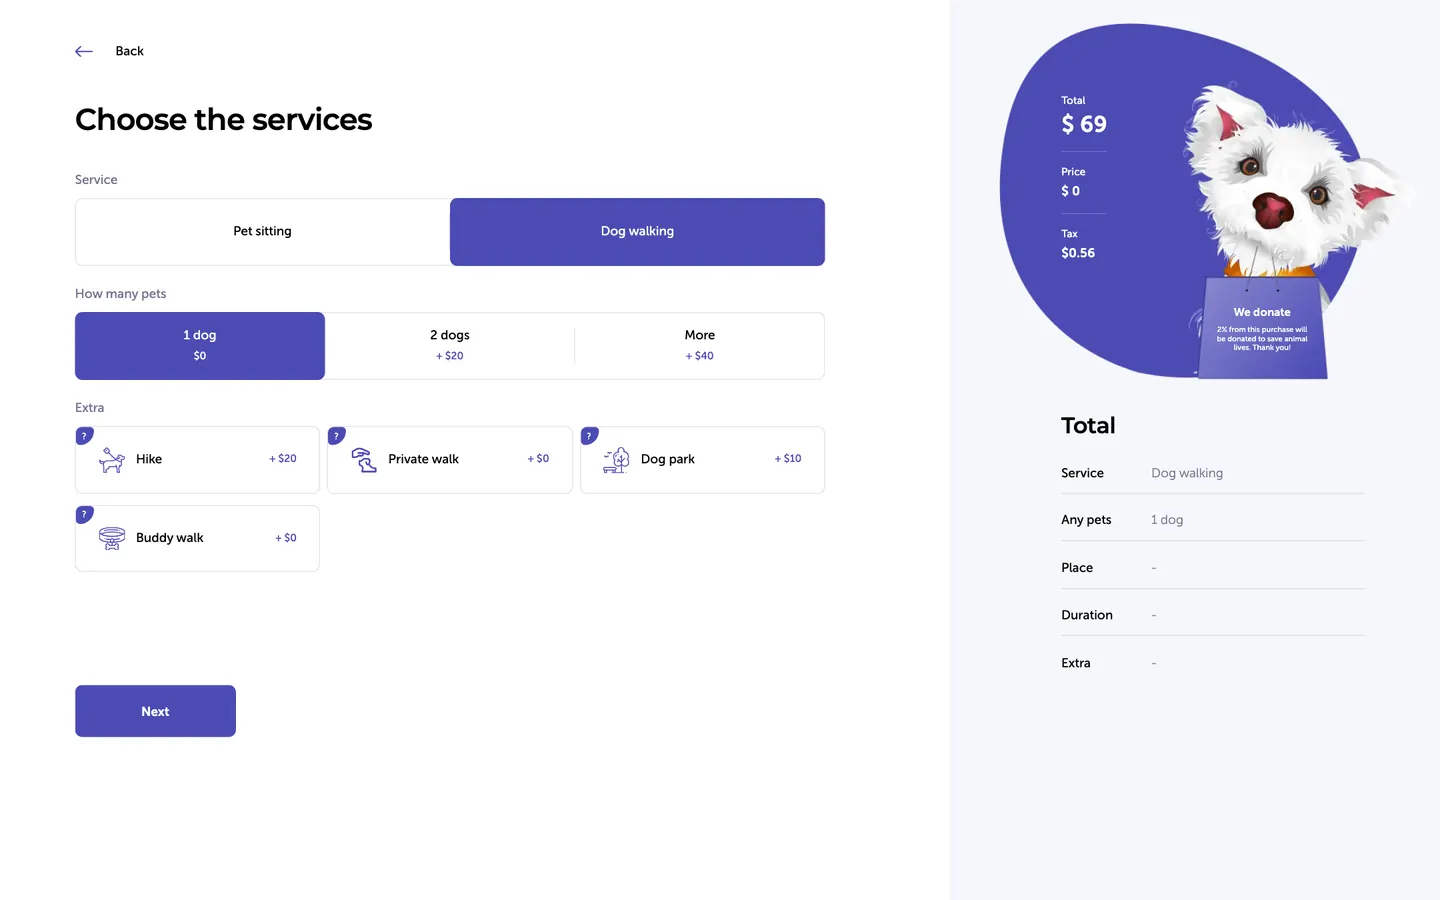Go back via the Back link

(x=129, y=51)
